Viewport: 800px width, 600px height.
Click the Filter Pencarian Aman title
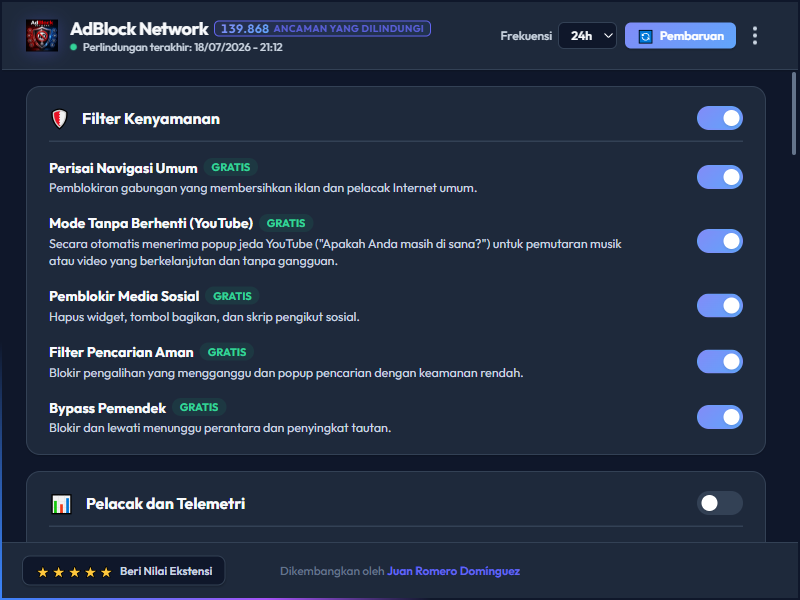click(121, 353)
